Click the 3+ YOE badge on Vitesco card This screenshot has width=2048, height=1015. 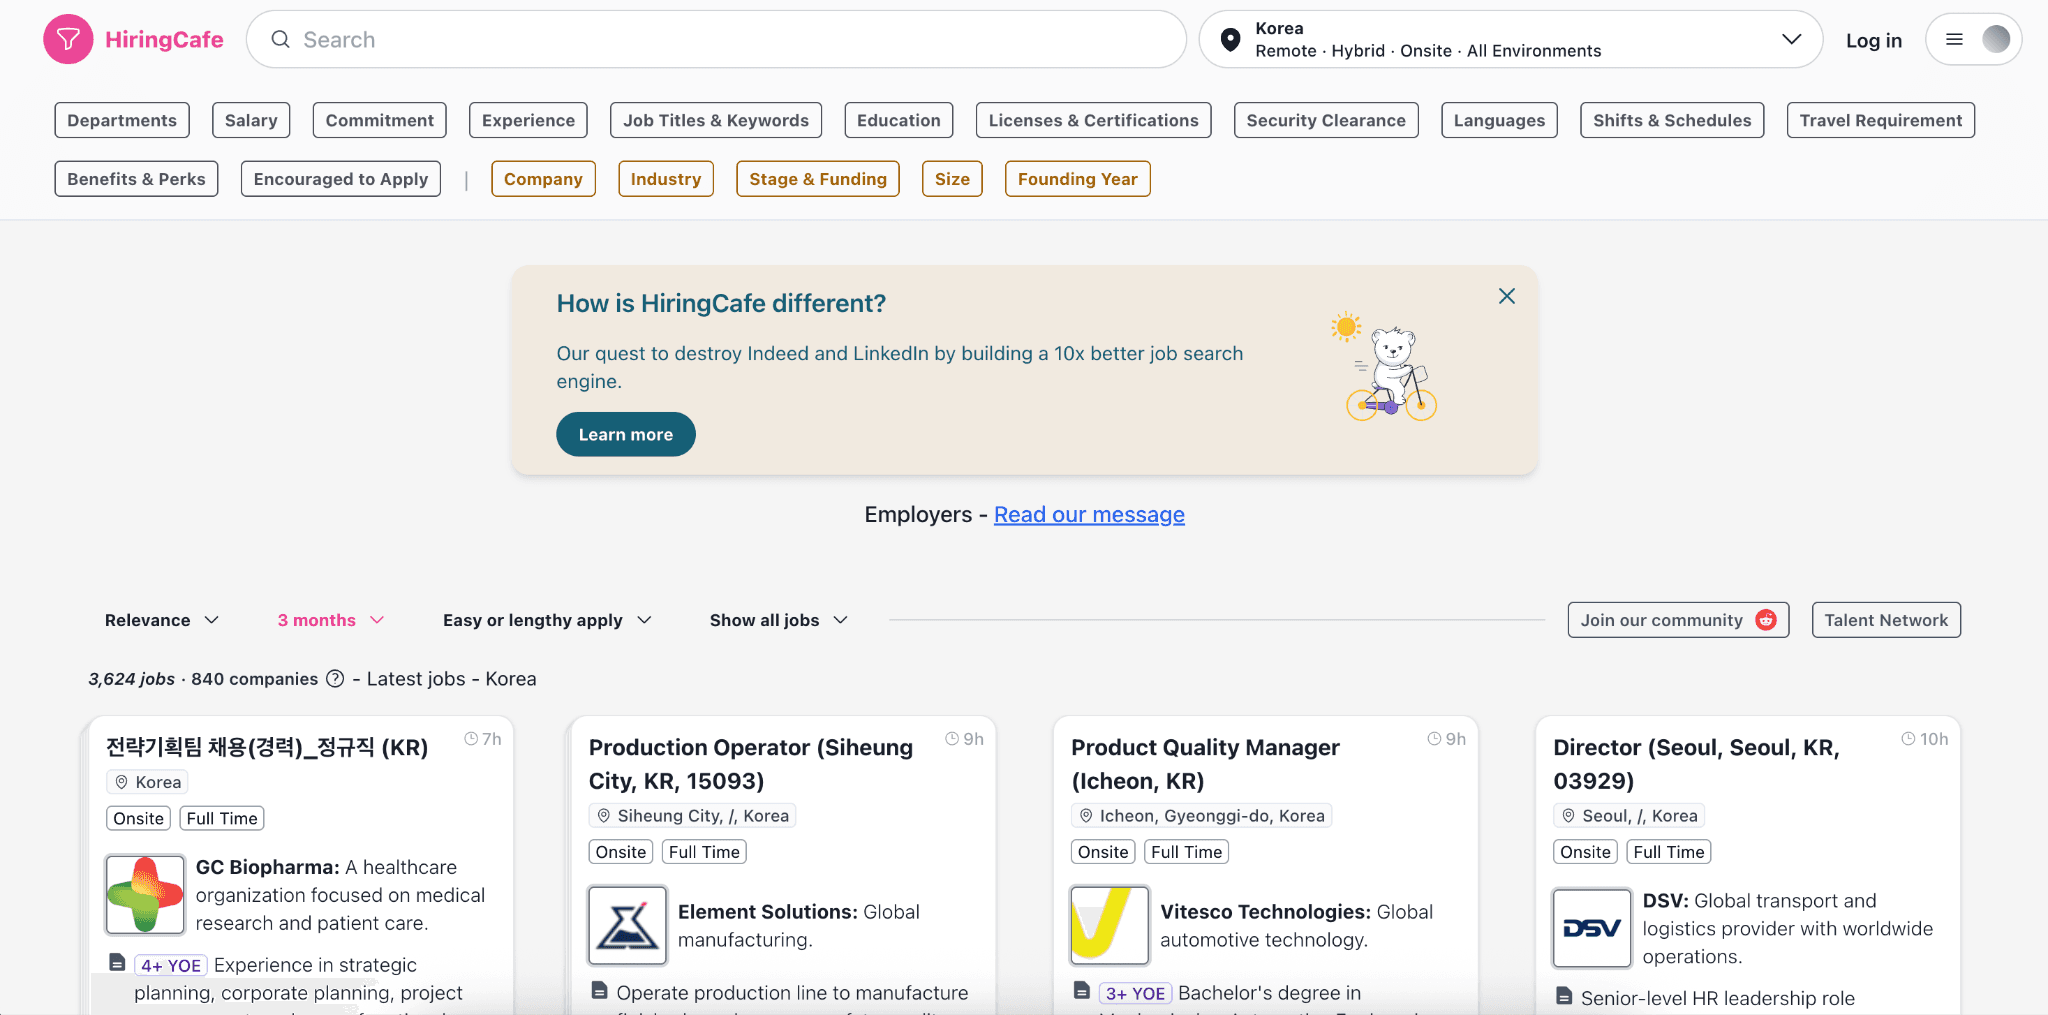pos(1135,993)
